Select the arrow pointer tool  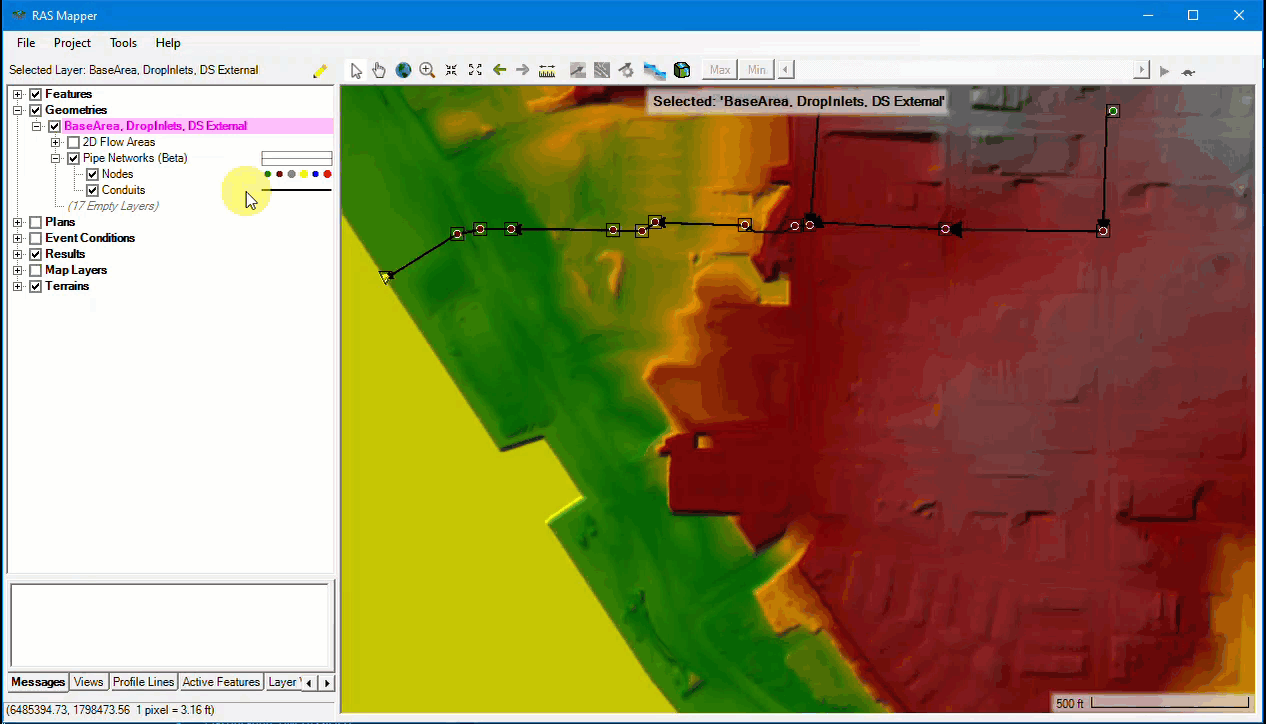pos(356,70)
